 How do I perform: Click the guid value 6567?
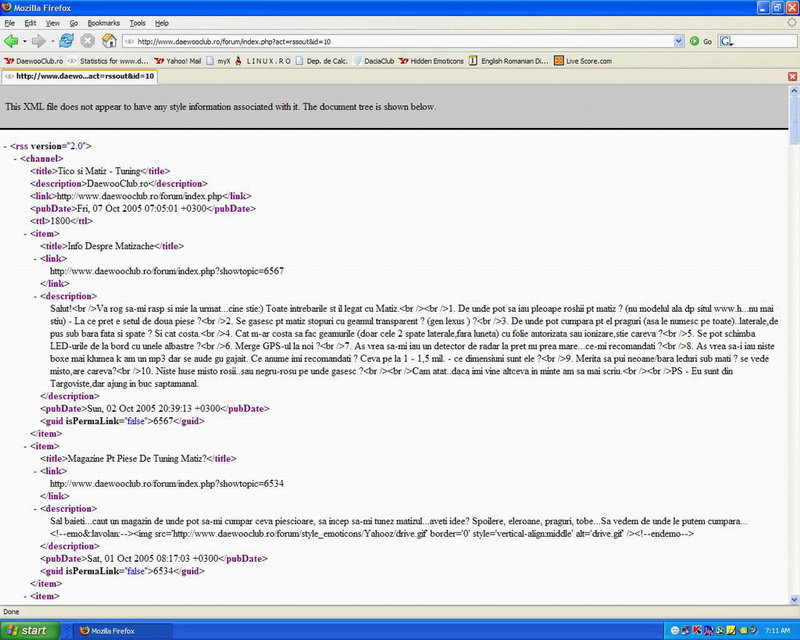tap(163, 421)
